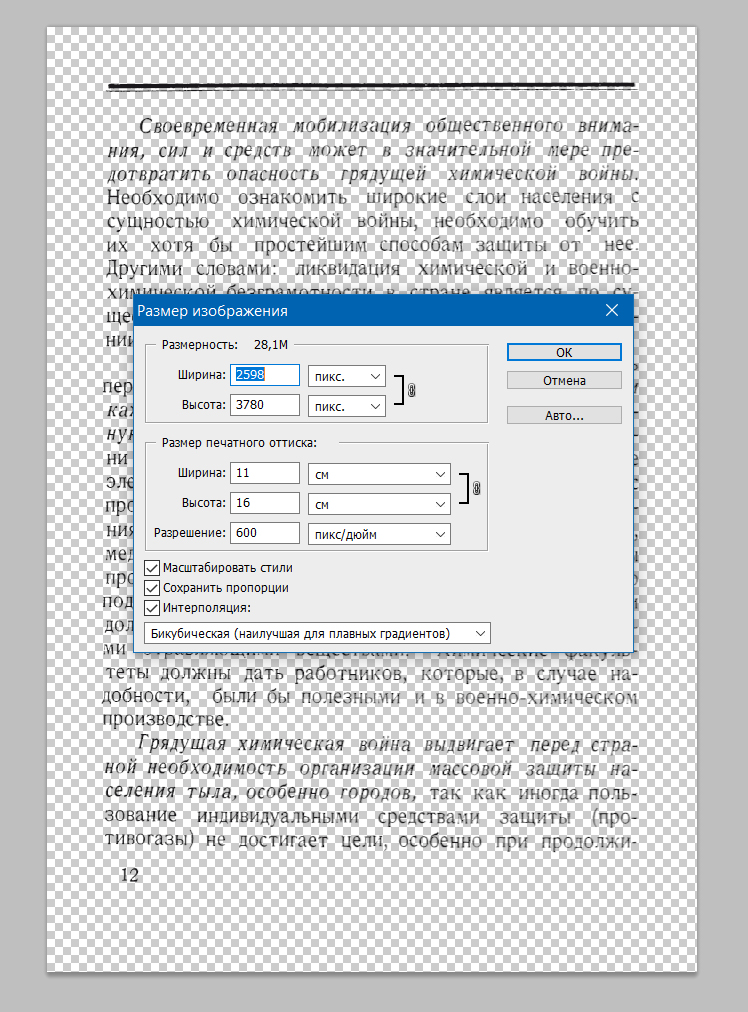Click the print size chain link icon
The width and height of the screenshot is (748, 1012).
[476, 489]
